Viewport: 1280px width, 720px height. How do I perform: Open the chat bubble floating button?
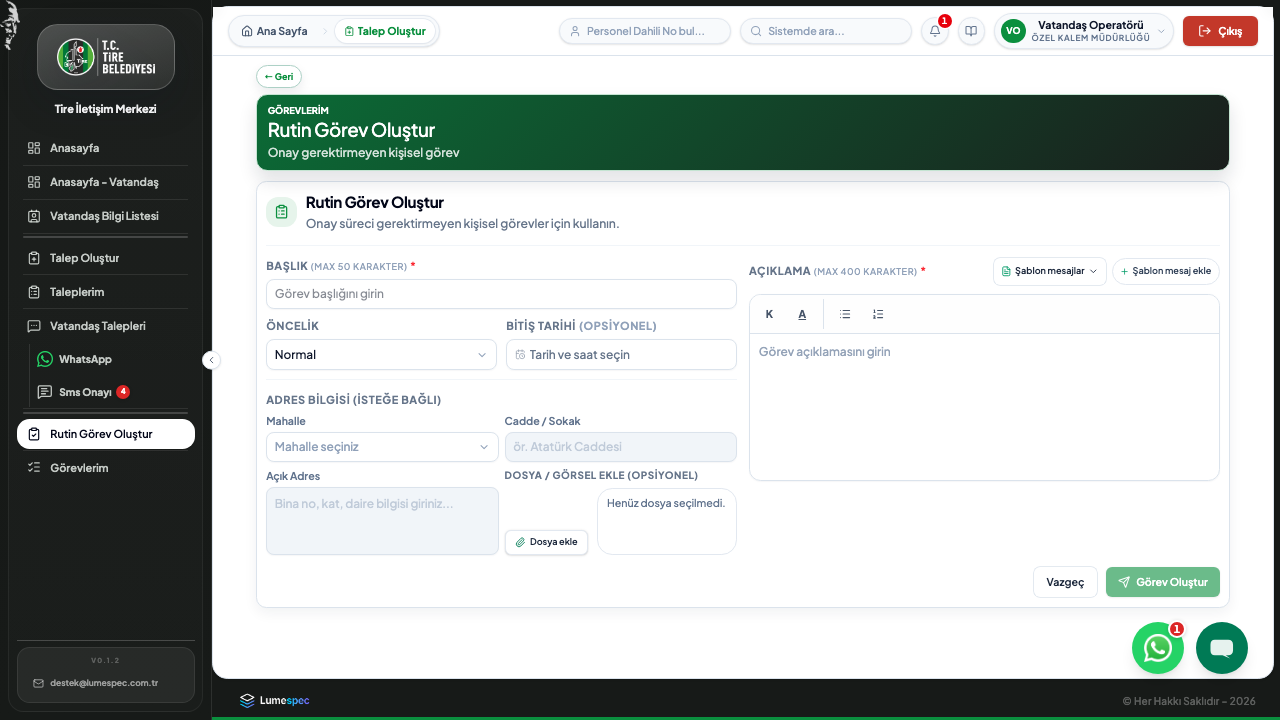(x=1222, y=648)
